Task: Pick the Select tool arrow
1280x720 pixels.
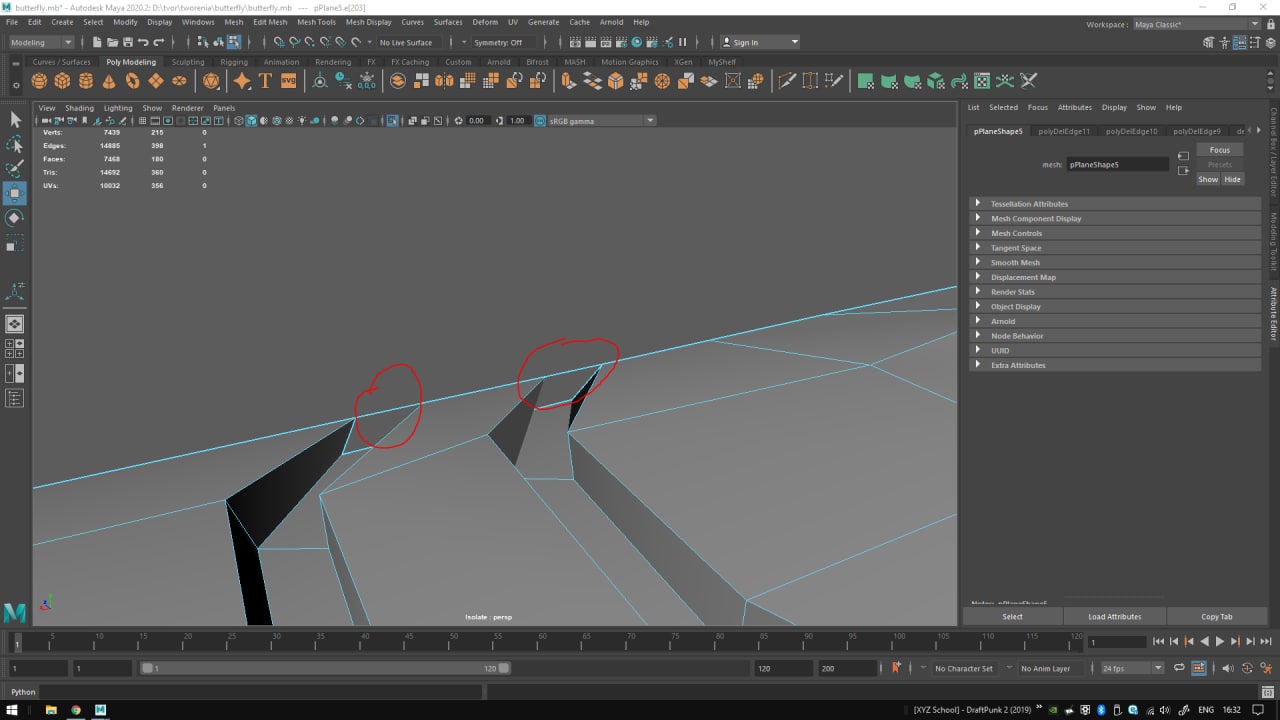Action: [15, 119]
